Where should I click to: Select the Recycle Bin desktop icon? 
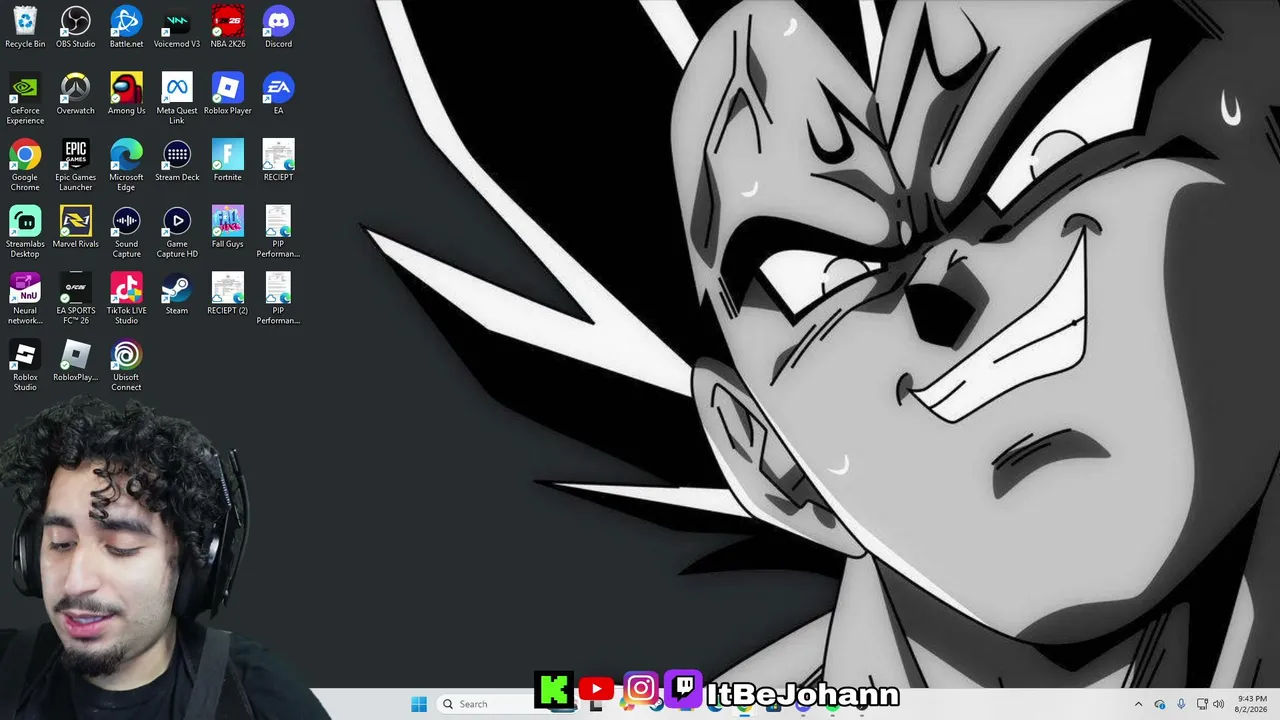click(x=25, y=27)
